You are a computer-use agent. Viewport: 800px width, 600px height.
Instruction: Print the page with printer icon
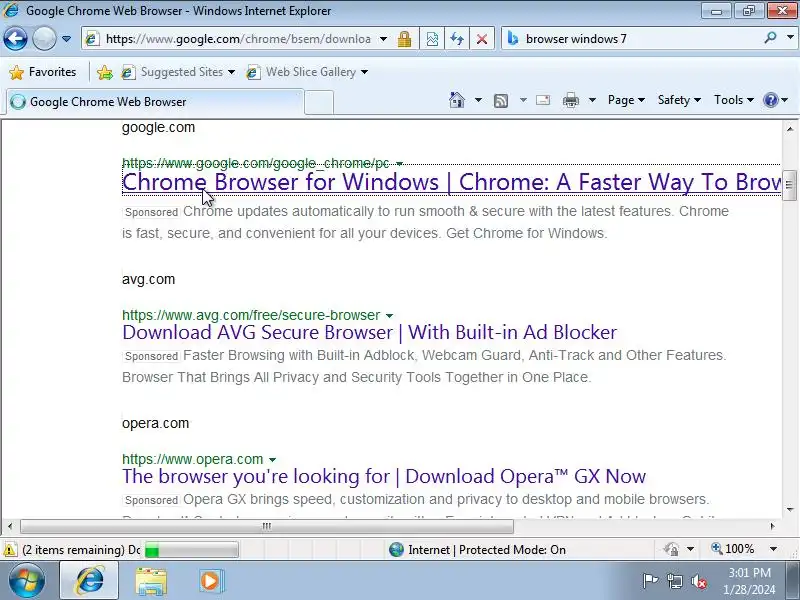[570, 100]
